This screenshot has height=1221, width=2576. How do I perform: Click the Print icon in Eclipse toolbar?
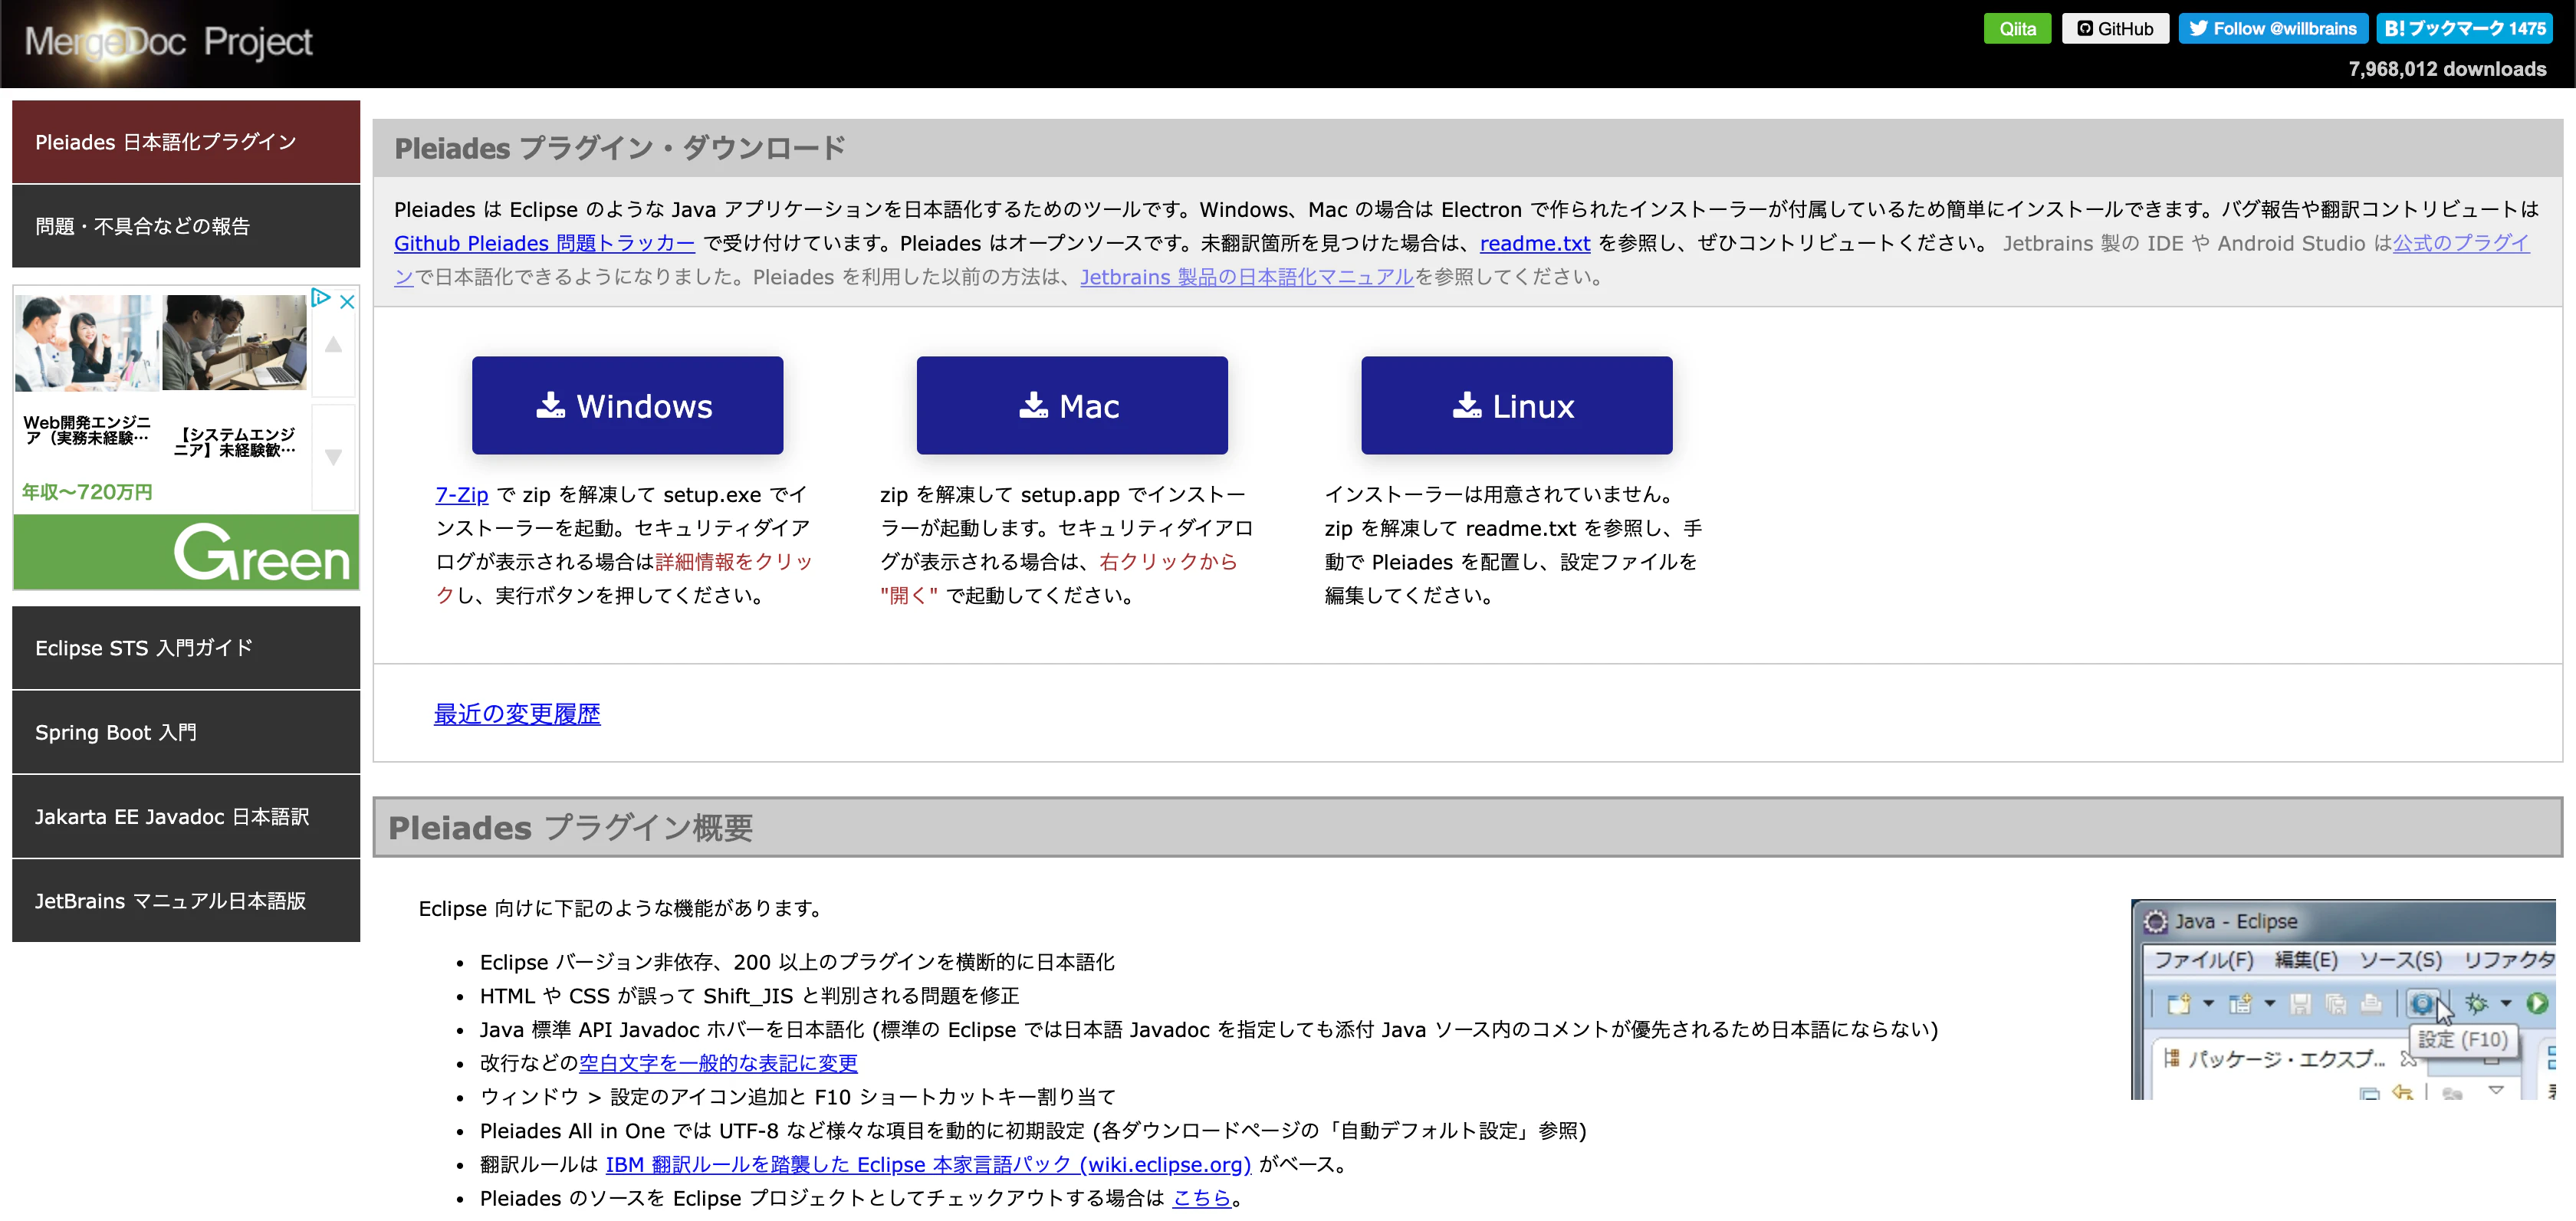[2371, 1005]
